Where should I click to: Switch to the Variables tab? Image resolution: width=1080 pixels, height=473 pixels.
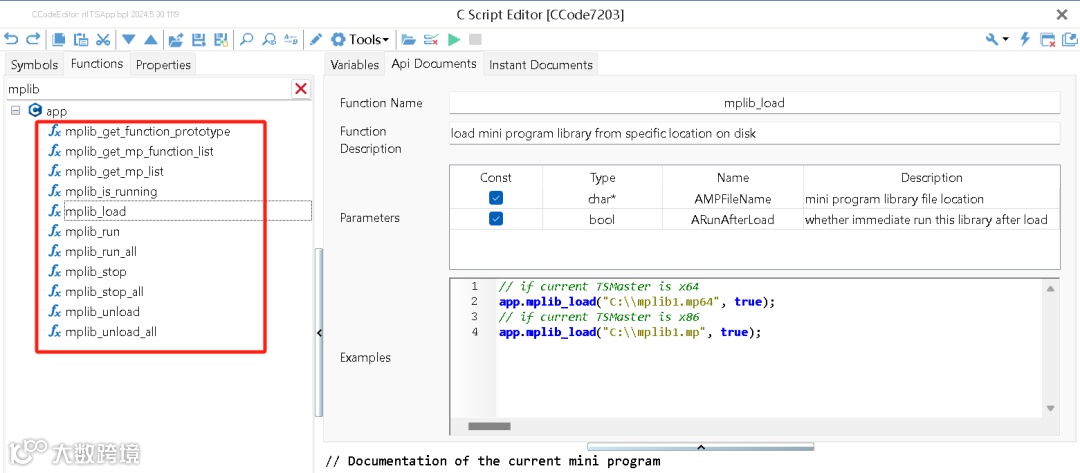tap(355, 65)
